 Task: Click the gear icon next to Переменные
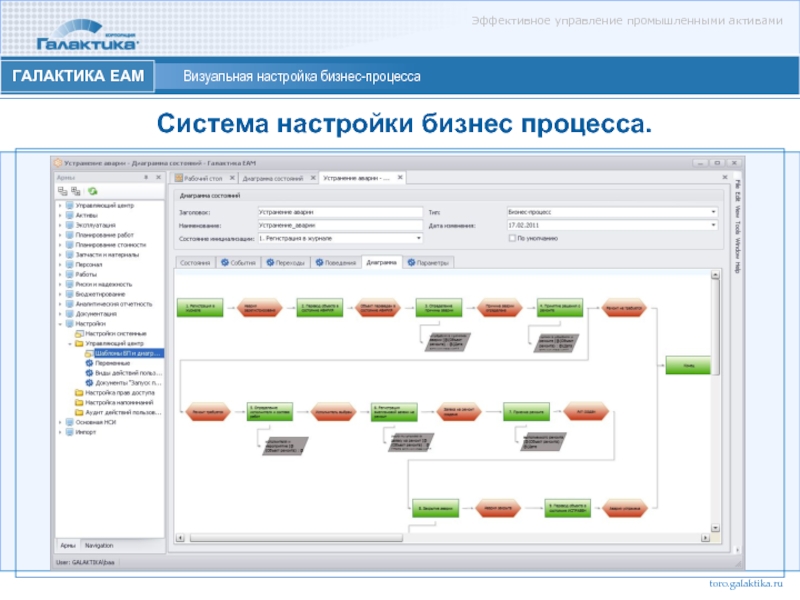(89, 363)
